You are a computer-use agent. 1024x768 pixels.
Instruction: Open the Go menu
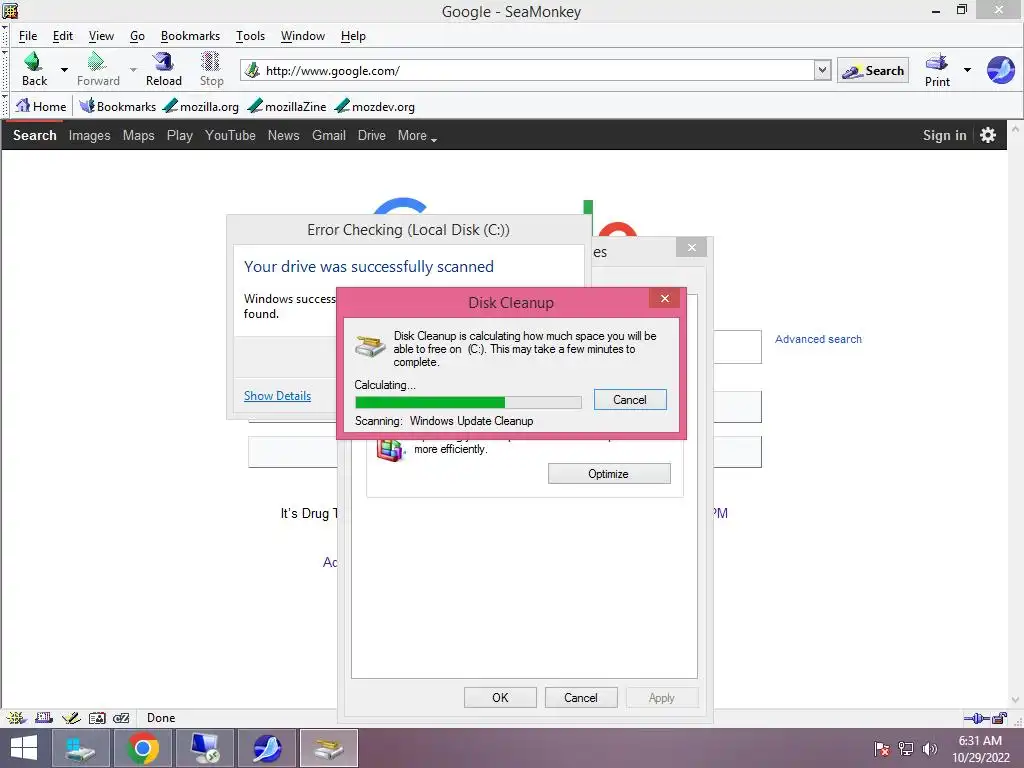tap(137, 36)
